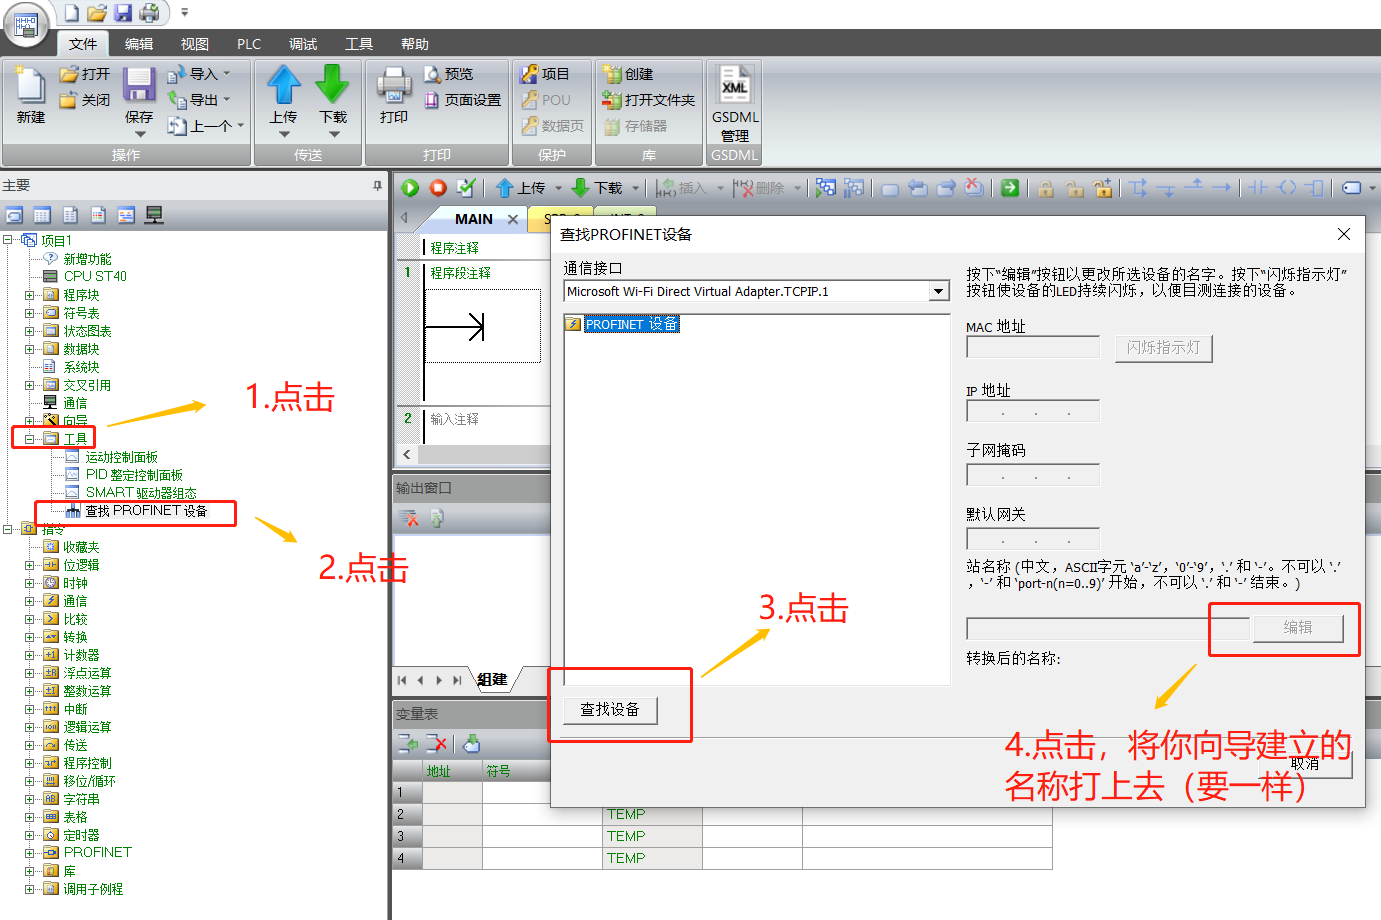Click the 新建 (New) ribbon icon
Image resolution: width=1381 pixels, height=920 pixels.
[x=31, y=86]
